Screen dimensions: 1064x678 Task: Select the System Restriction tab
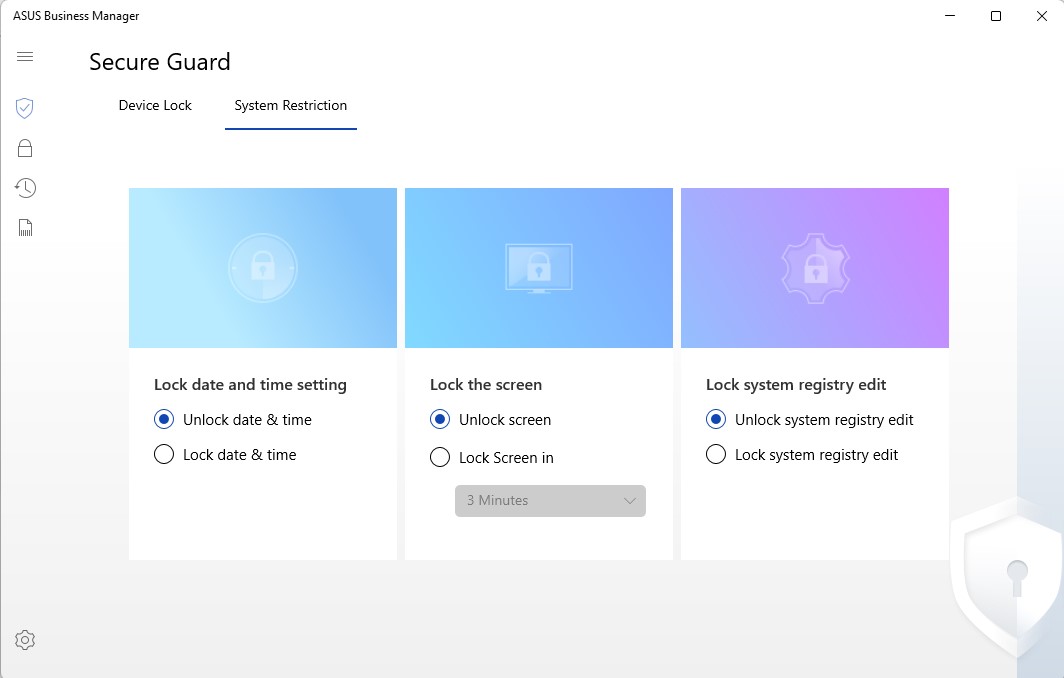point(291,105)
